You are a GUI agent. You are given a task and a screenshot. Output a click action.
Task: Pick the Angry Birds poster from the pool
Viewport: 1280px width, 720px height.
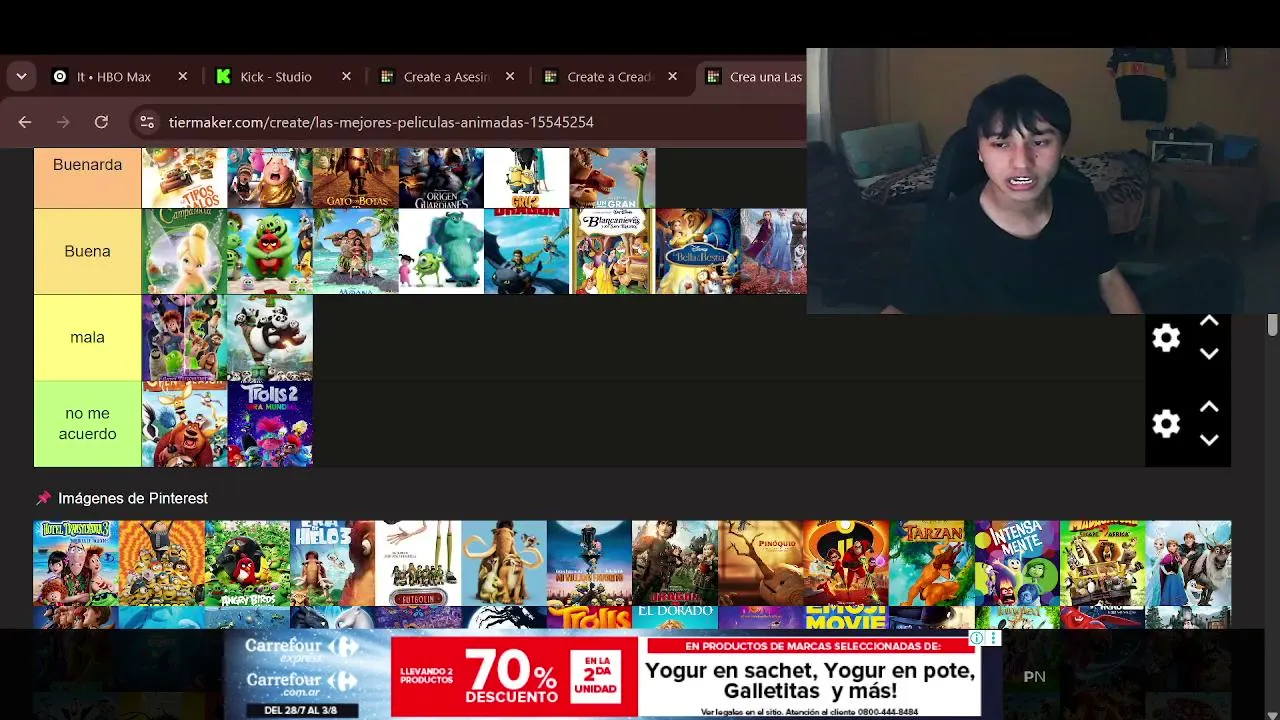[247, 563]
